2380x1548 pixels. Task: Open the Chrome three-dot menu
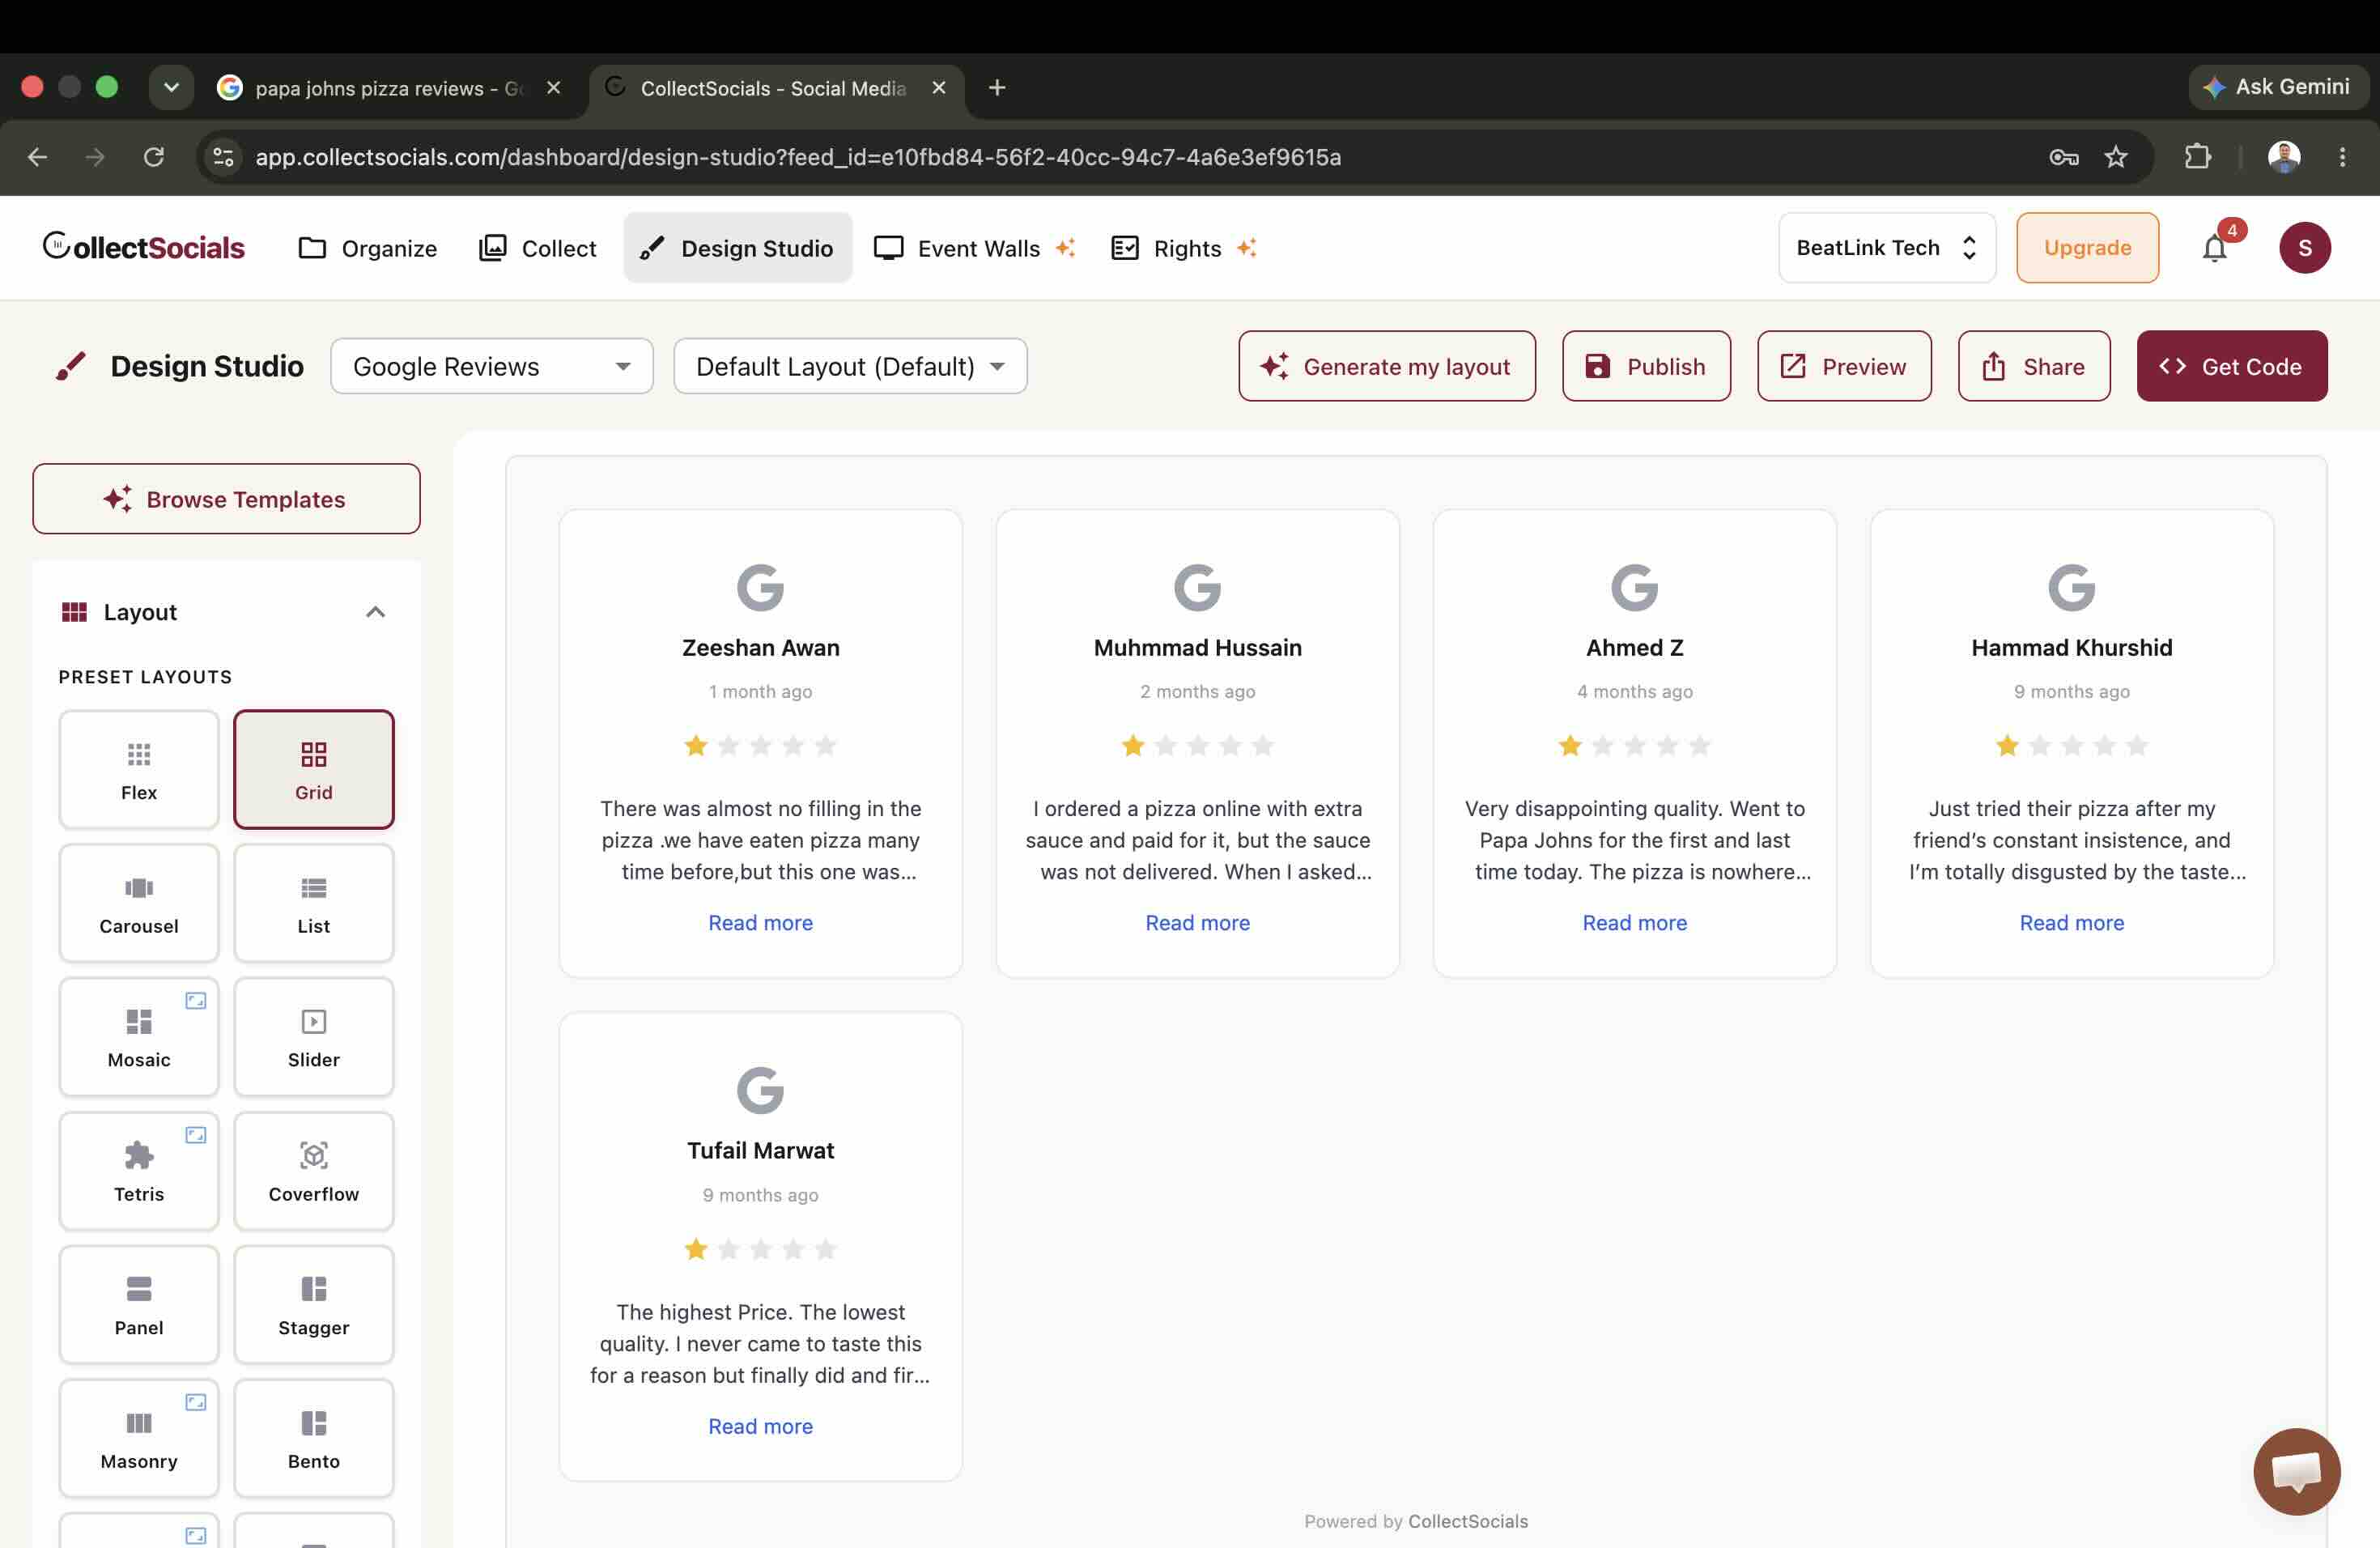point(2342,157)
